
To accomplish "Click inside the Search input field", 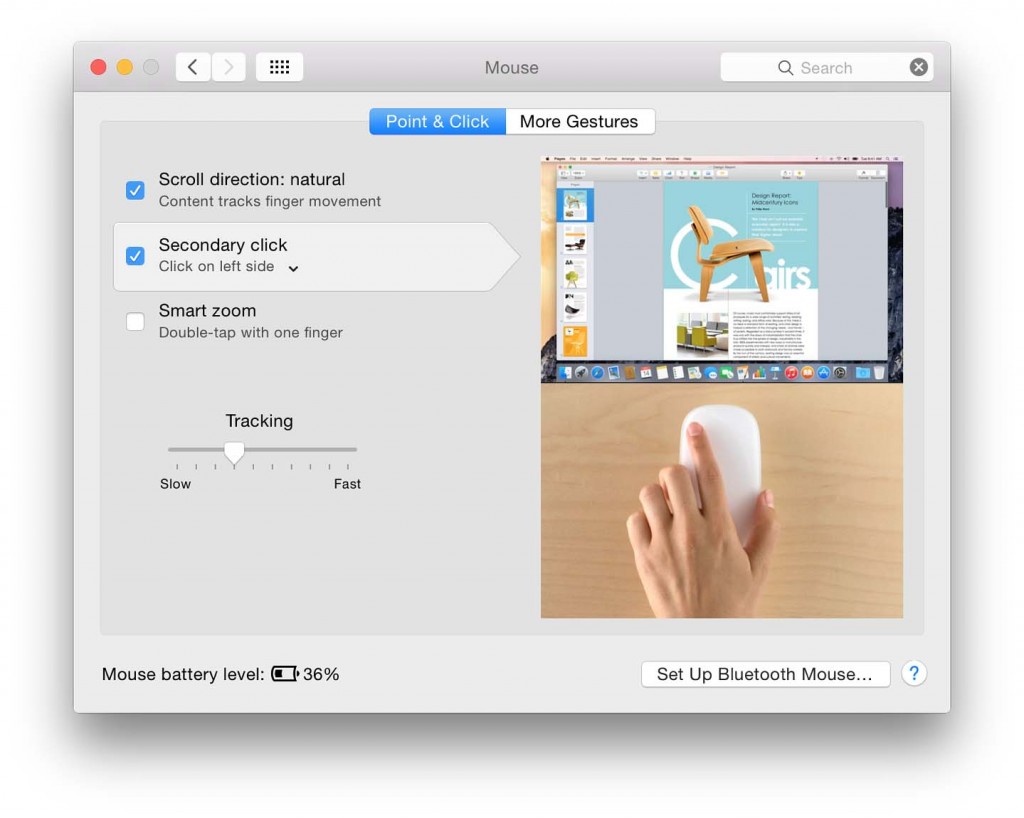I will coord(840,67).
